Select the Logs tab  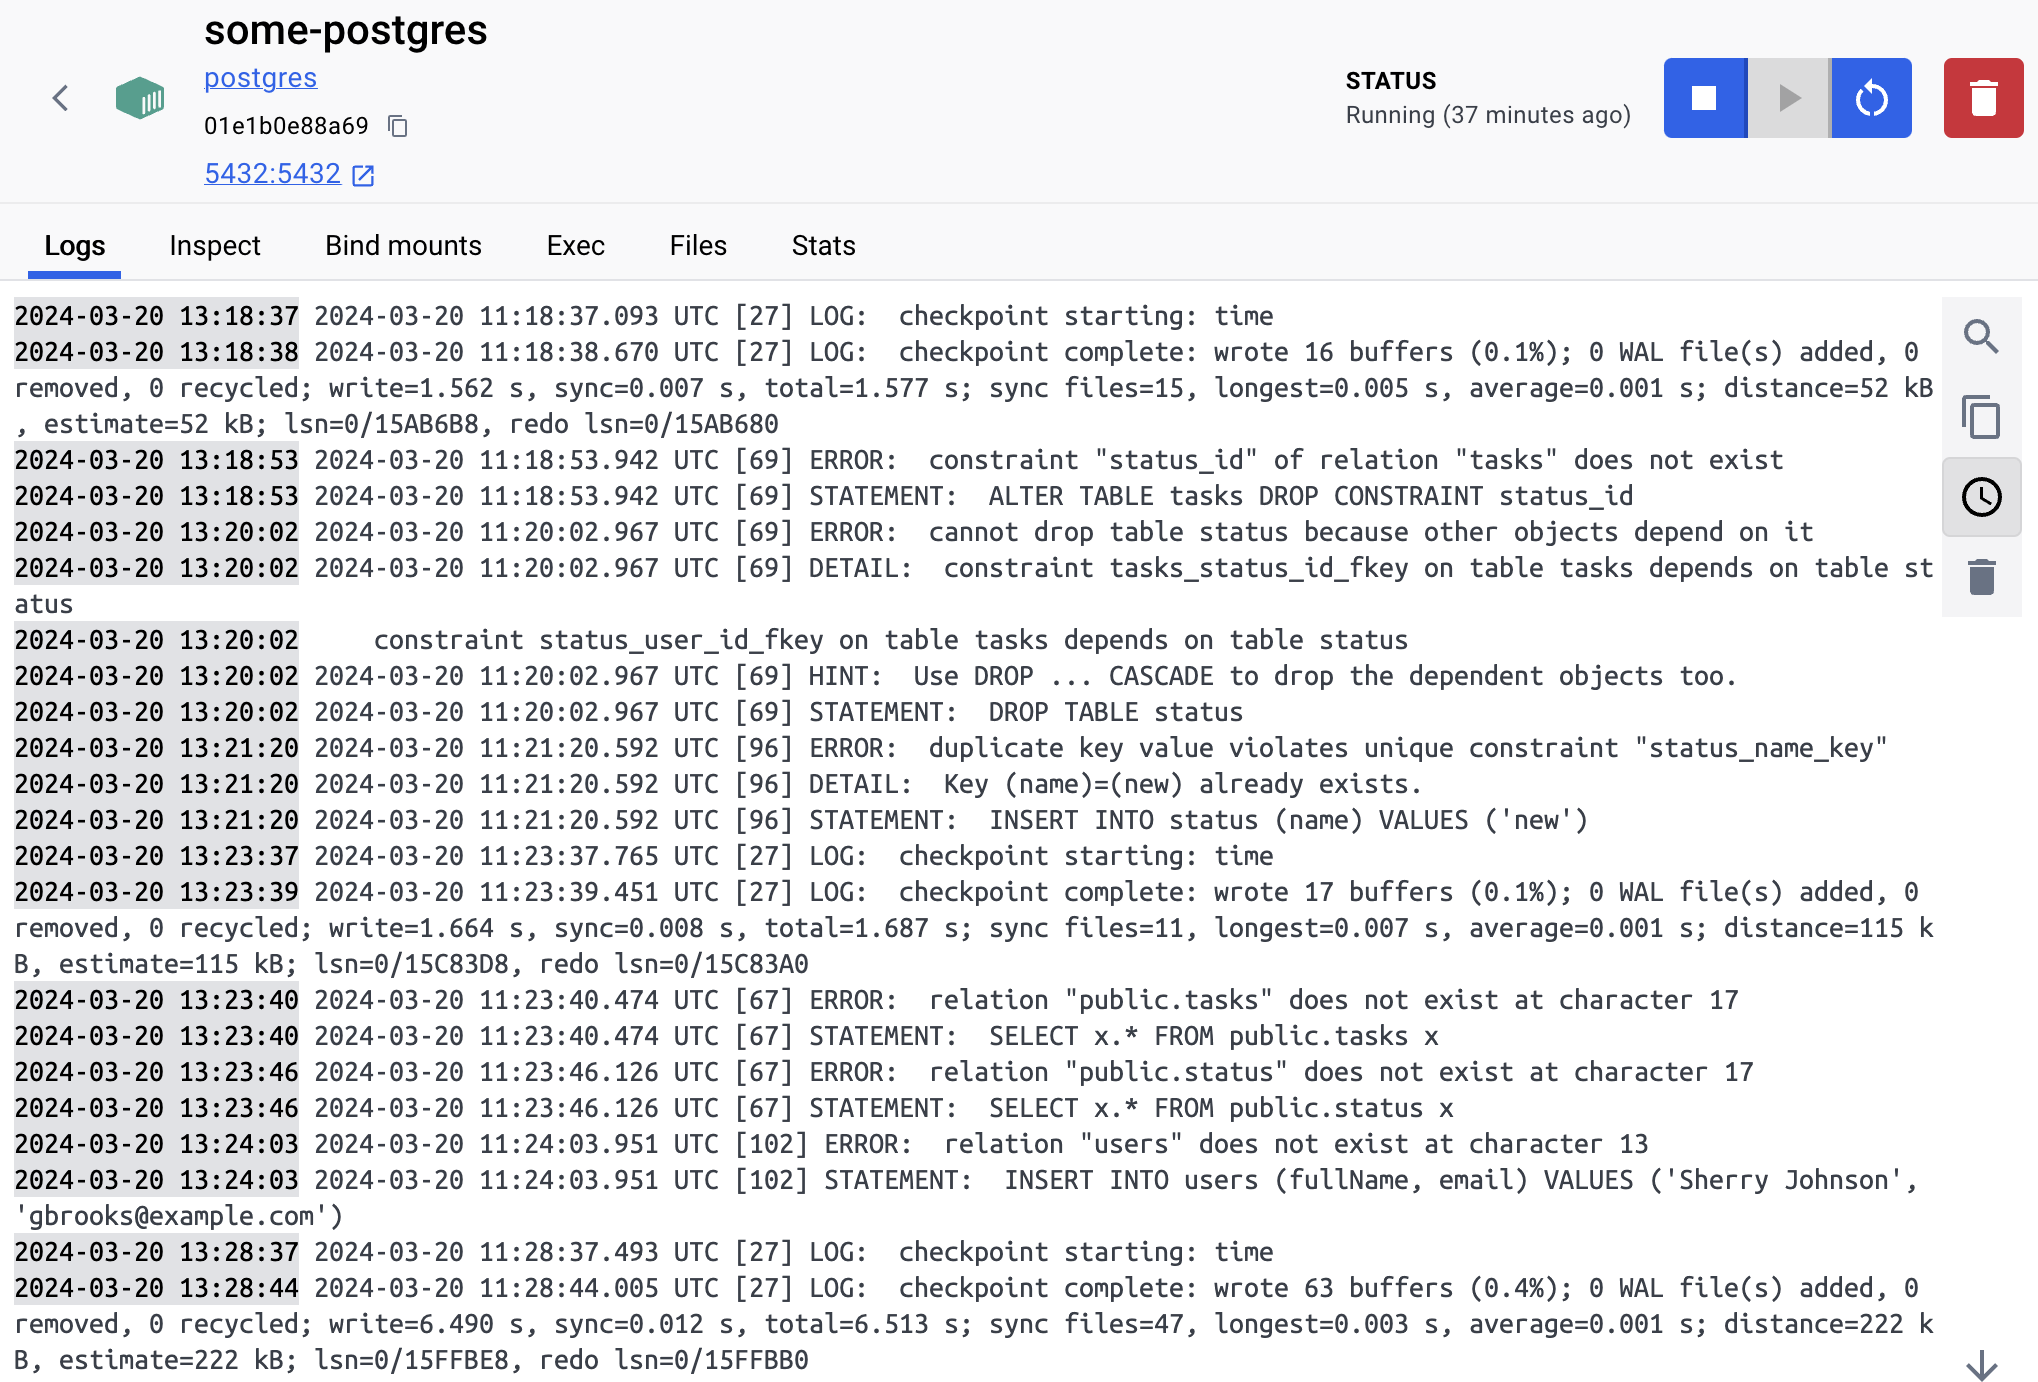click(75, 246)
